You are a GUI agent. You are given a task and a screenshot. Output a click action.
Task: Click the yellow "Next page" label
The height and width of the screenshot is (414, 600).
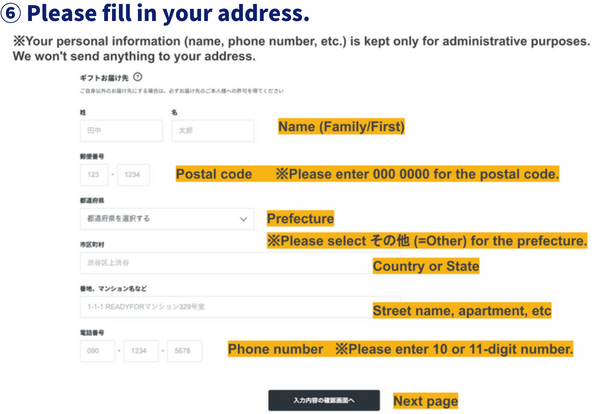425,401
